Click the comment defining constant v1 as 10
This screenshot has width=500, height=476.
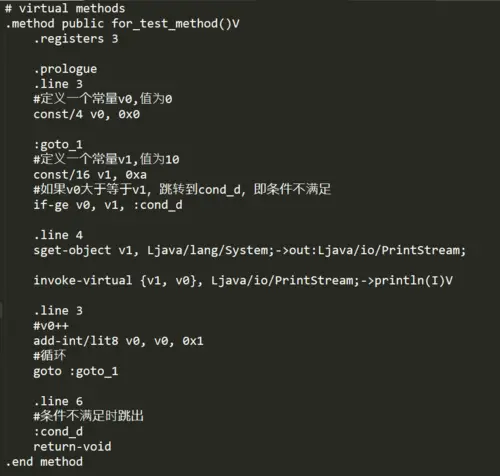(106, 159)
